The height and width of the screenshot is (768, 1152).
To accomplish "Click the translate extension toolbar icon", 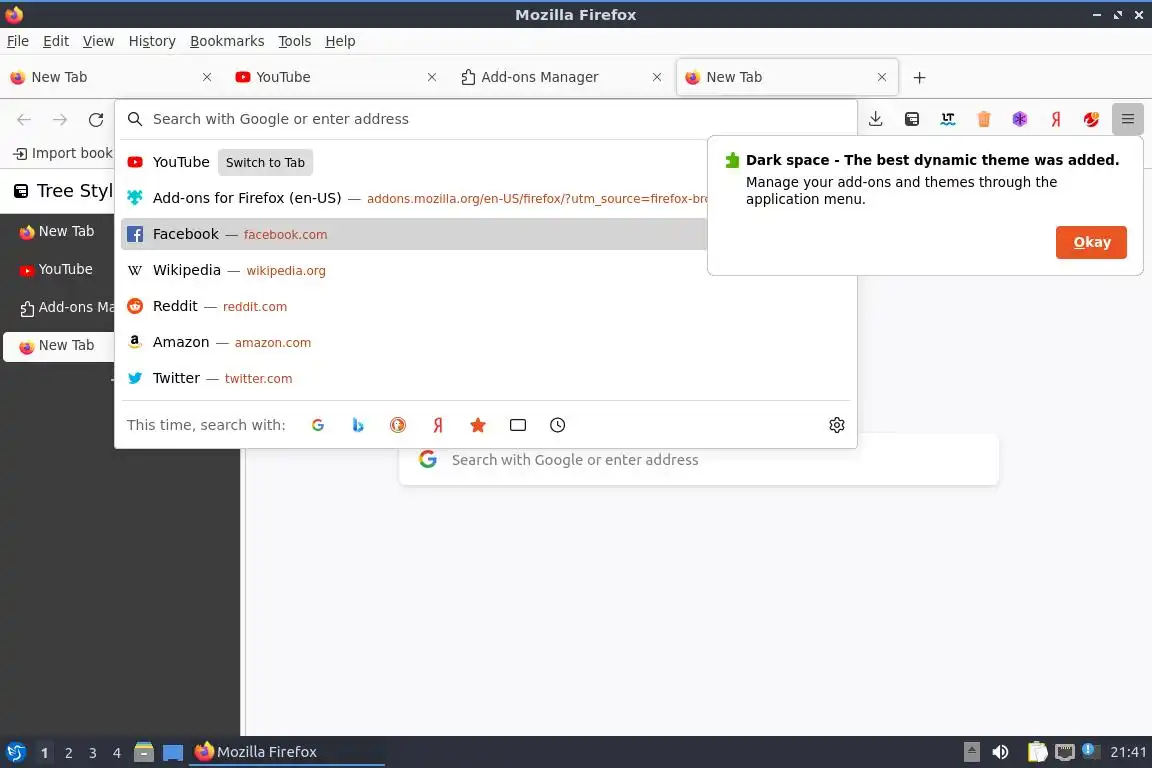I will 948,119.
